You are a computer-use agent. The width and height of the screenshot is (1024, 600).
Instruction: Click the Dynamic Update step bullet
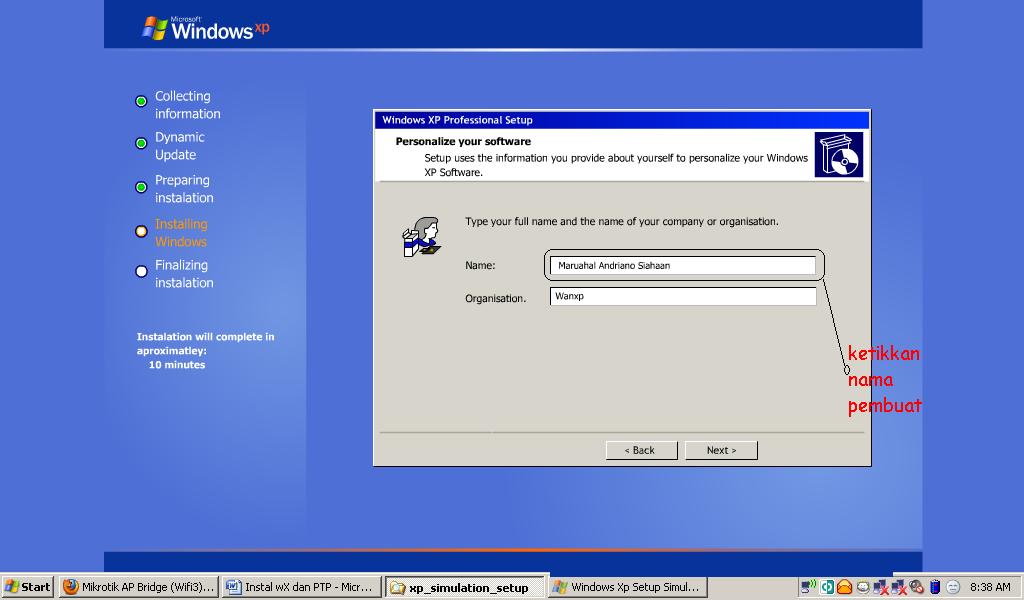[x=141, y=144]
